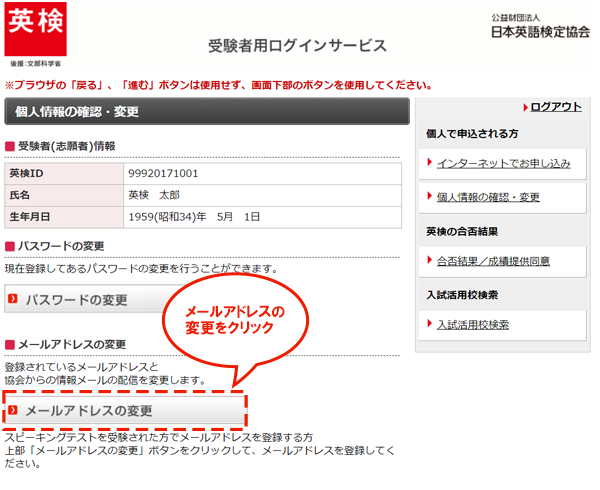Image resolution: width=600 pixels, height=490 pixels.
Task: Click the 生年月日 date value cell
Action: [x=194, y=216]
